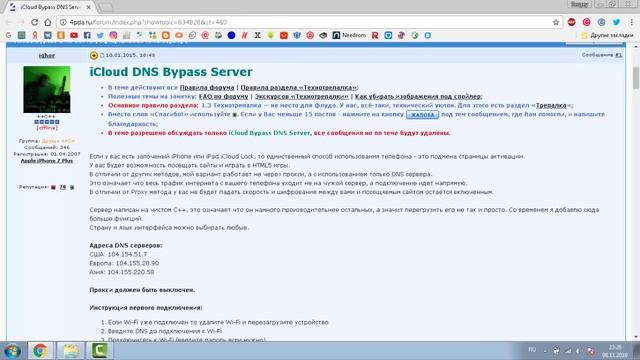Open the Adblock Plus extension
Viewport: 640px width, 360px height.
[x=571, y=22]
